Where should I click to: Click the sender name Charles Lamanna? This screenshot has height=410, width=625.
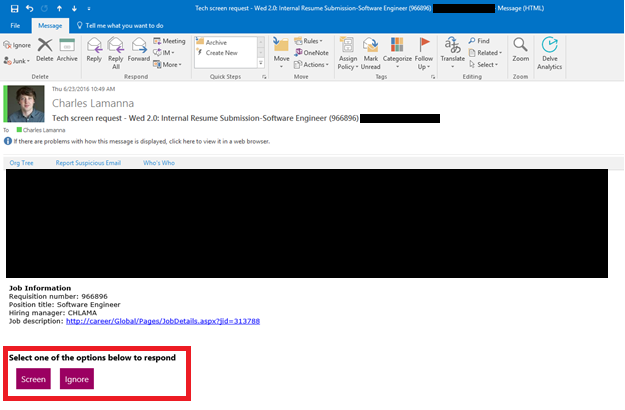tap(93, 103)
